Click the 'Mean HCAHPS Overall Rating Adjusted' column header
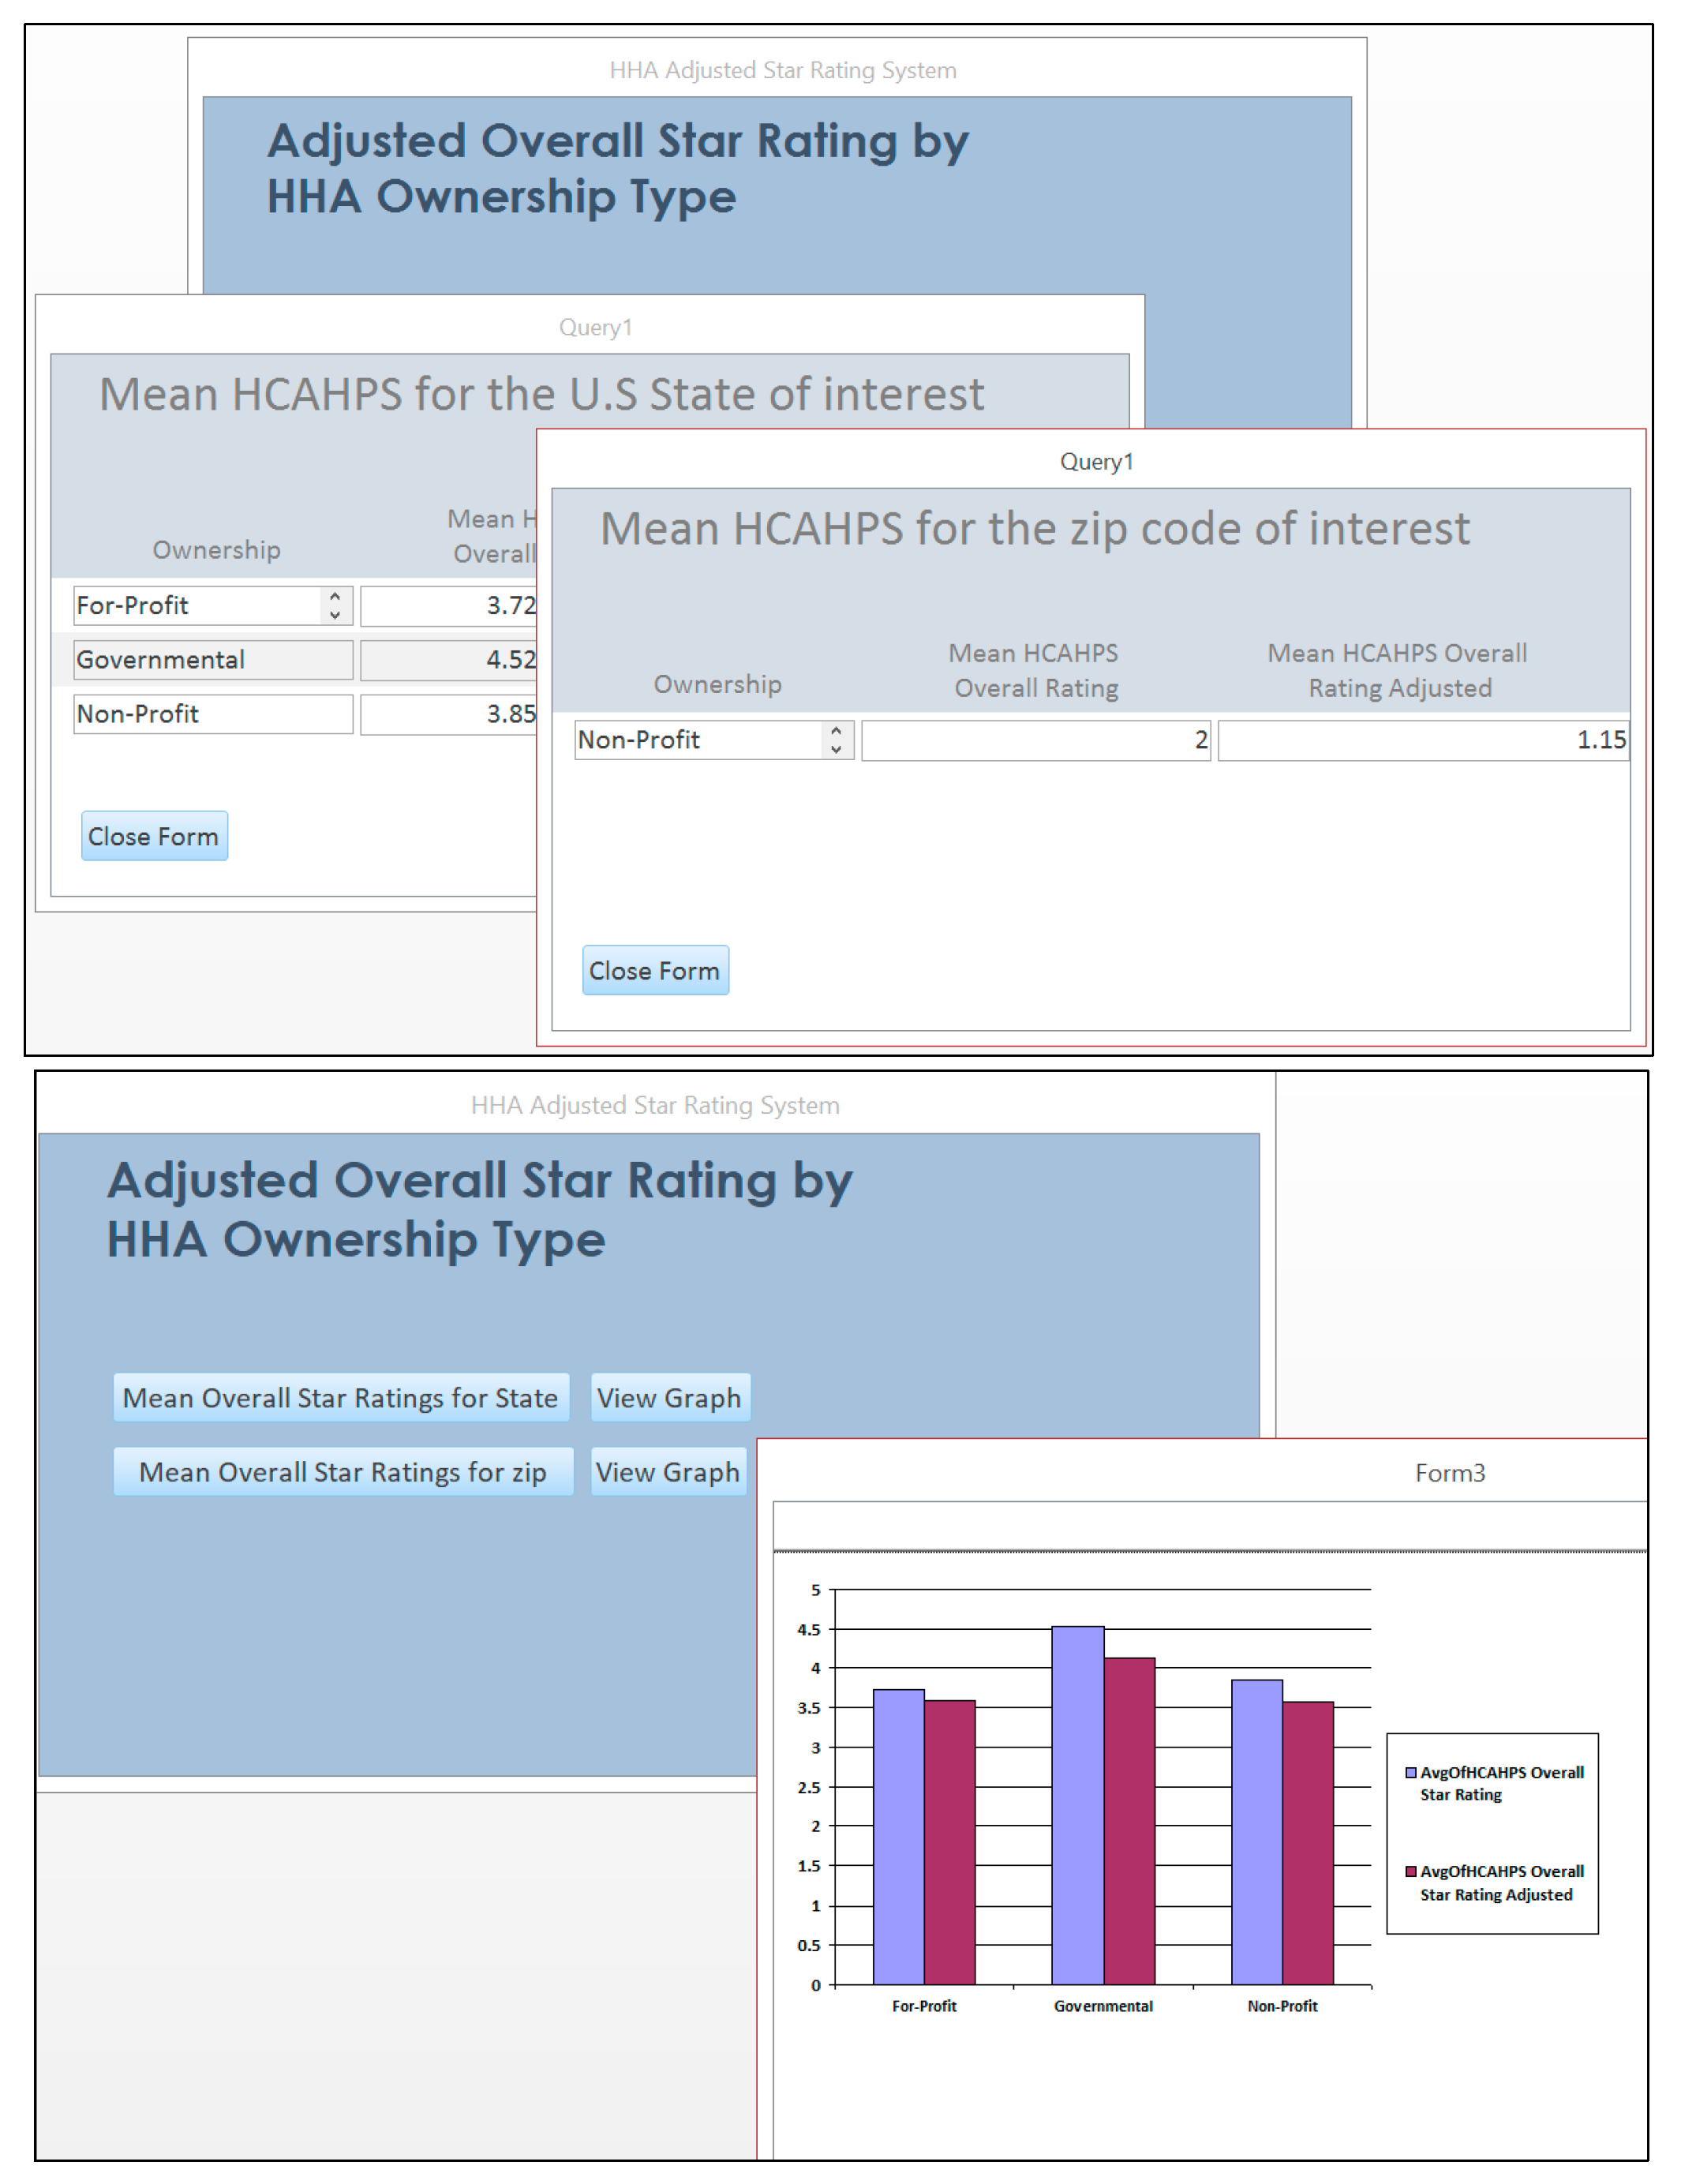This screenshot has width=1681, height=2184. [x=1397, y=670]
